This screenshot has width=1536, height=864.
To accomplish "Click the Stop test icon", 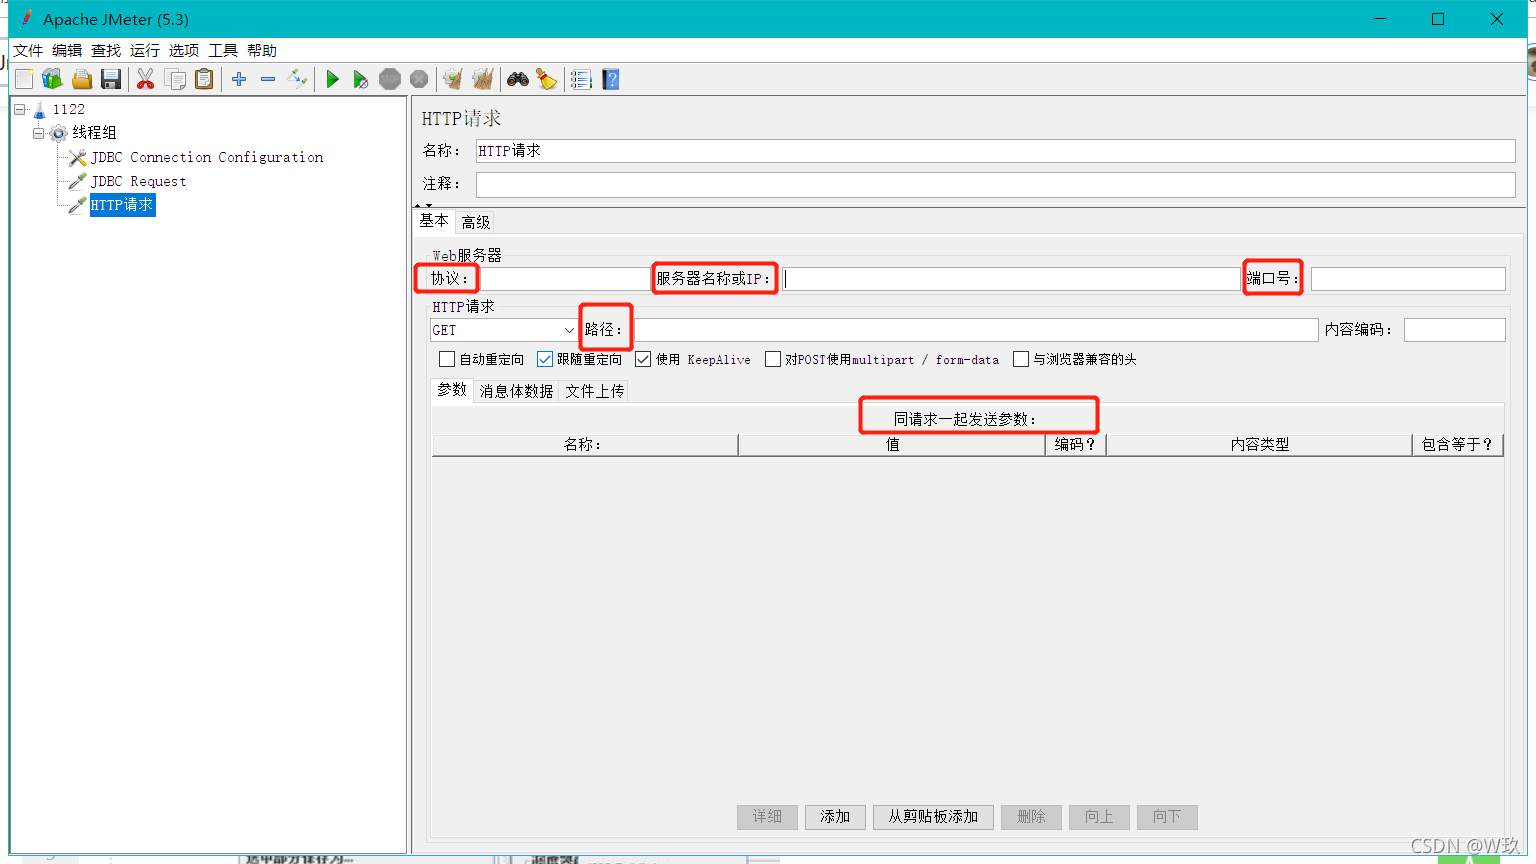I will point(390,79).
